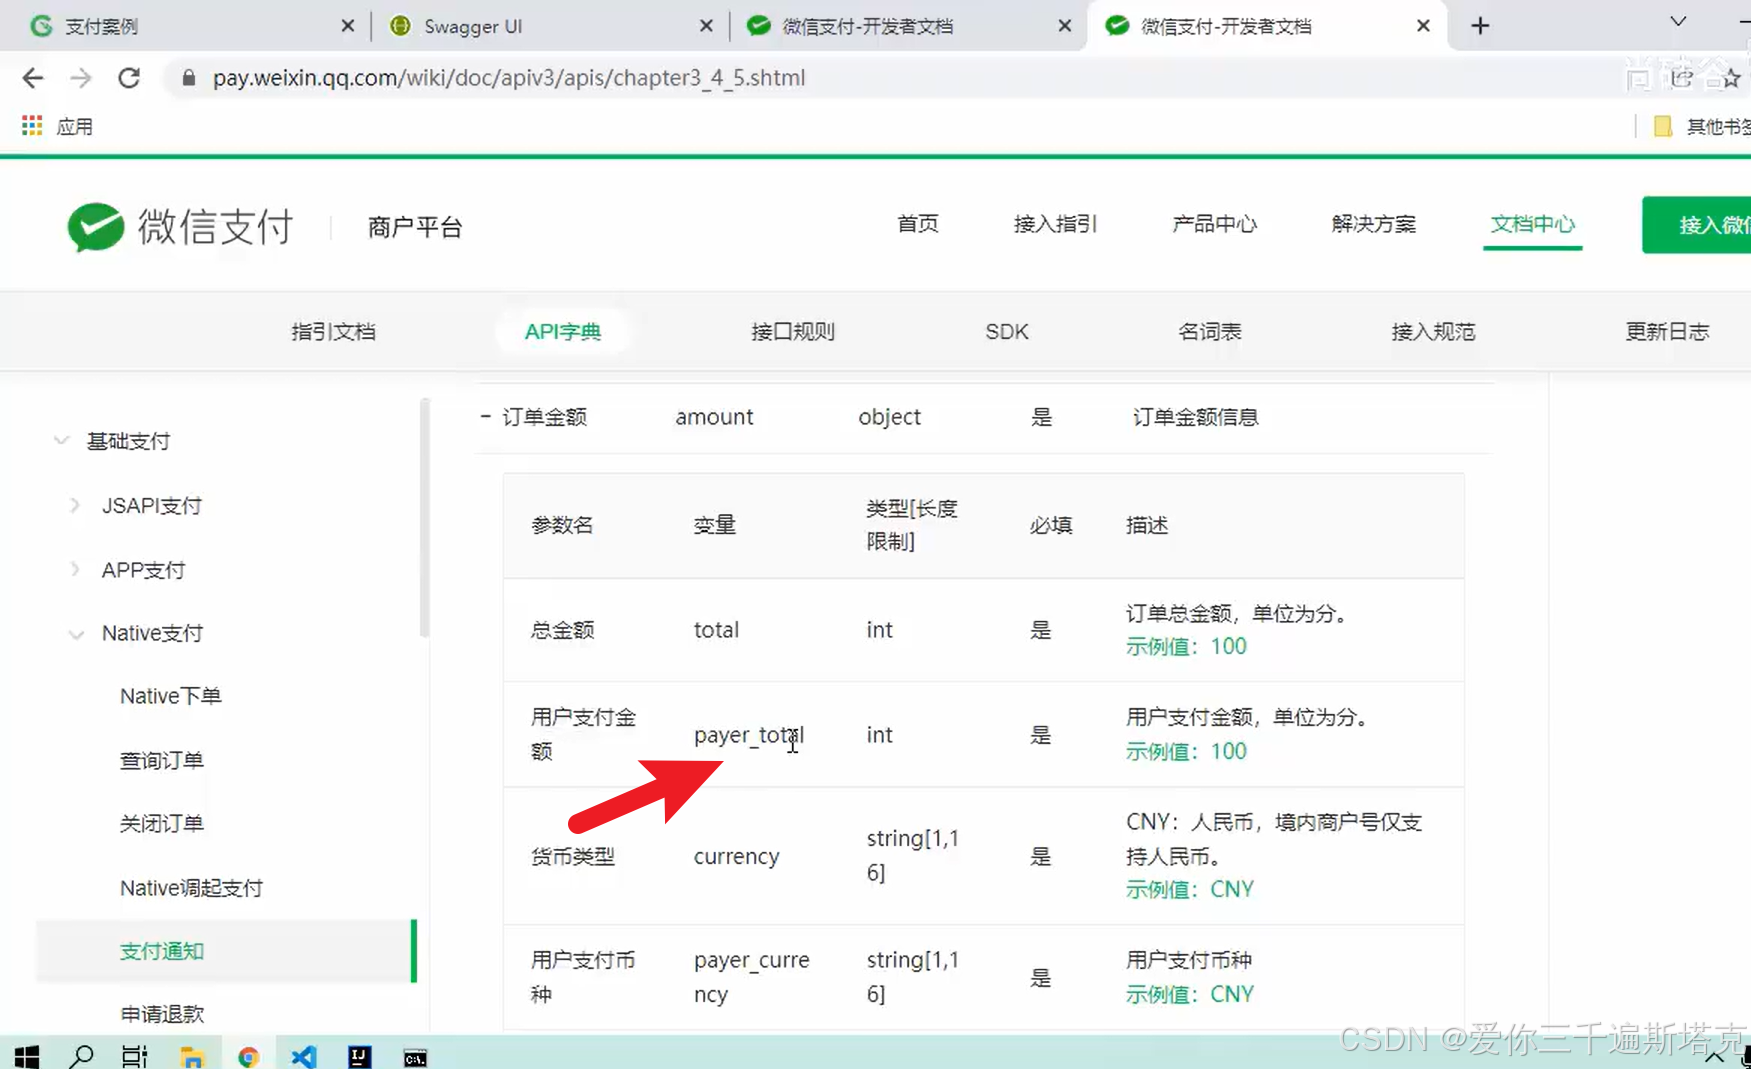Click the 微信支付 logo
Viewport: 1751px width, 1069px height.
pos(181,227)
